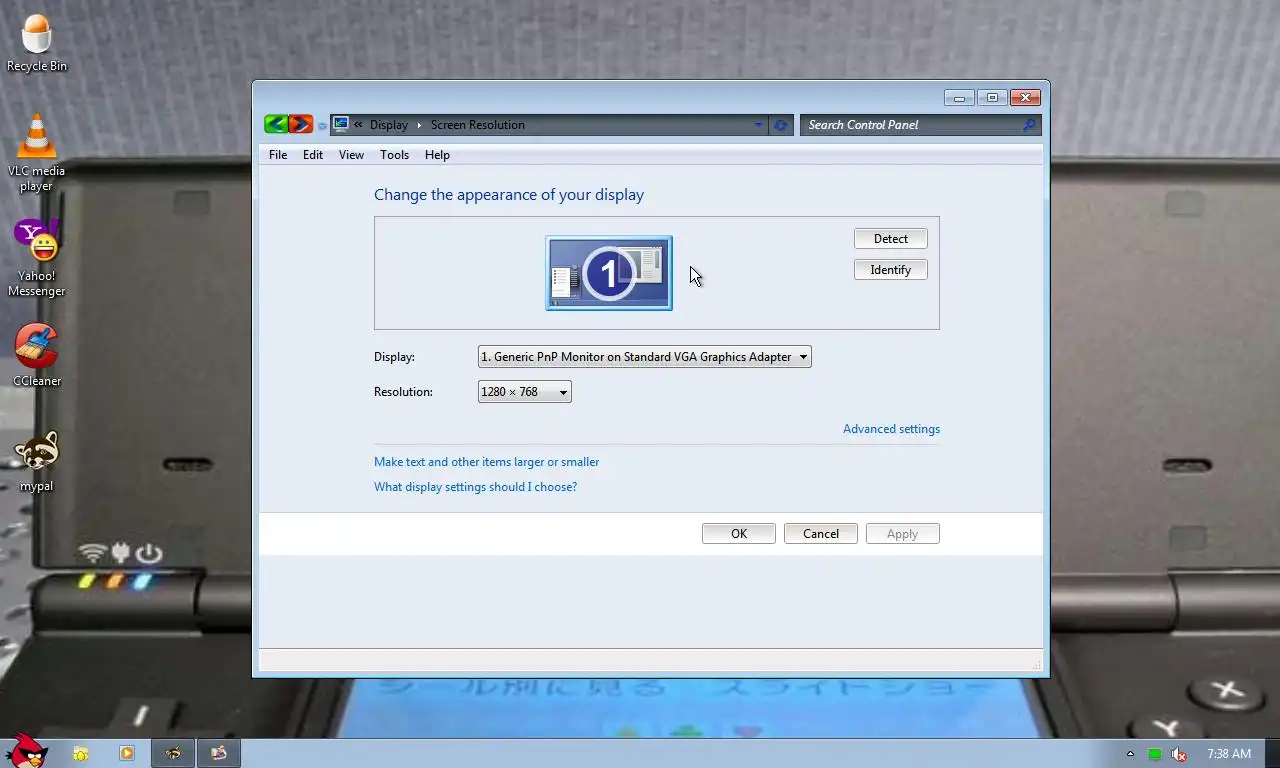1280x768 pixels.
Task: Open the Angry Birds start button
Action: [x=25, y=751]
